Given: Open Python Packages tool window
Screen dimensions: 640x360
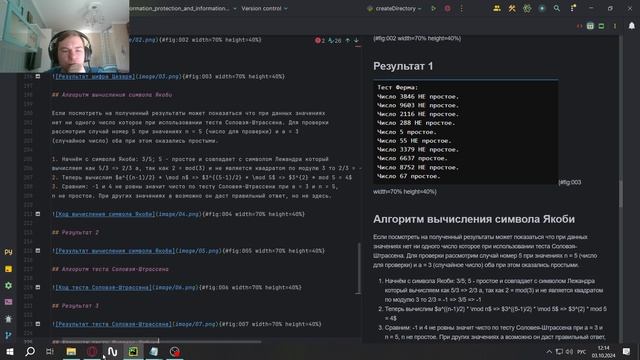Looking at the screenshot, I should point(8,269).
